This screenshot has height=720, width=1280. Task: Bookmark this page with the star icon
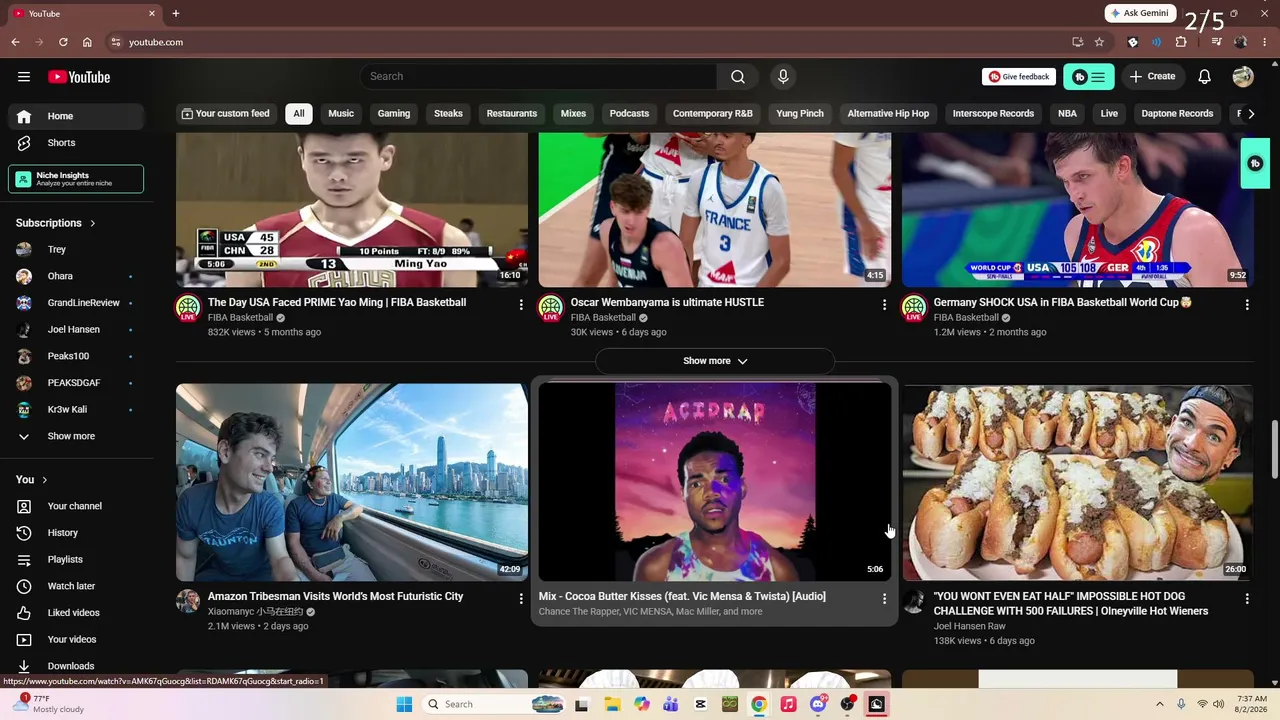(x=1099, y=42)
